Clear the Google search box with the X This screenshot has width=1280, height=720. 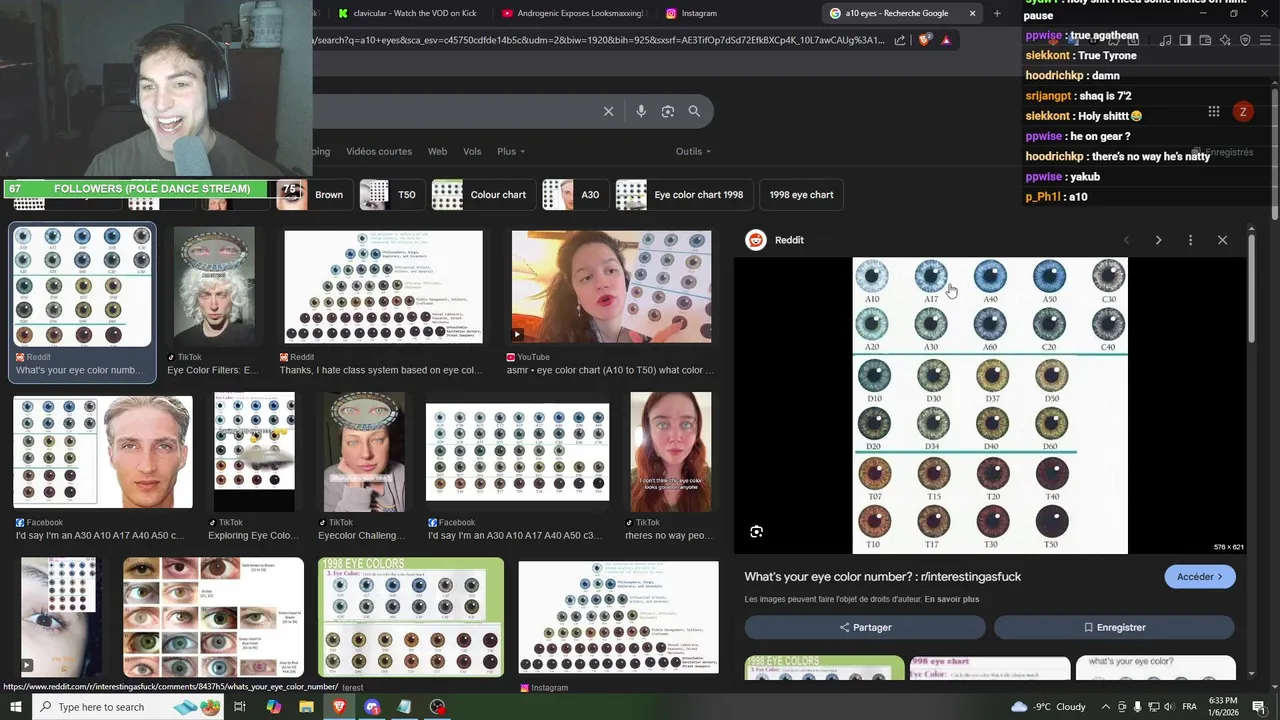[x=608, y=111]
